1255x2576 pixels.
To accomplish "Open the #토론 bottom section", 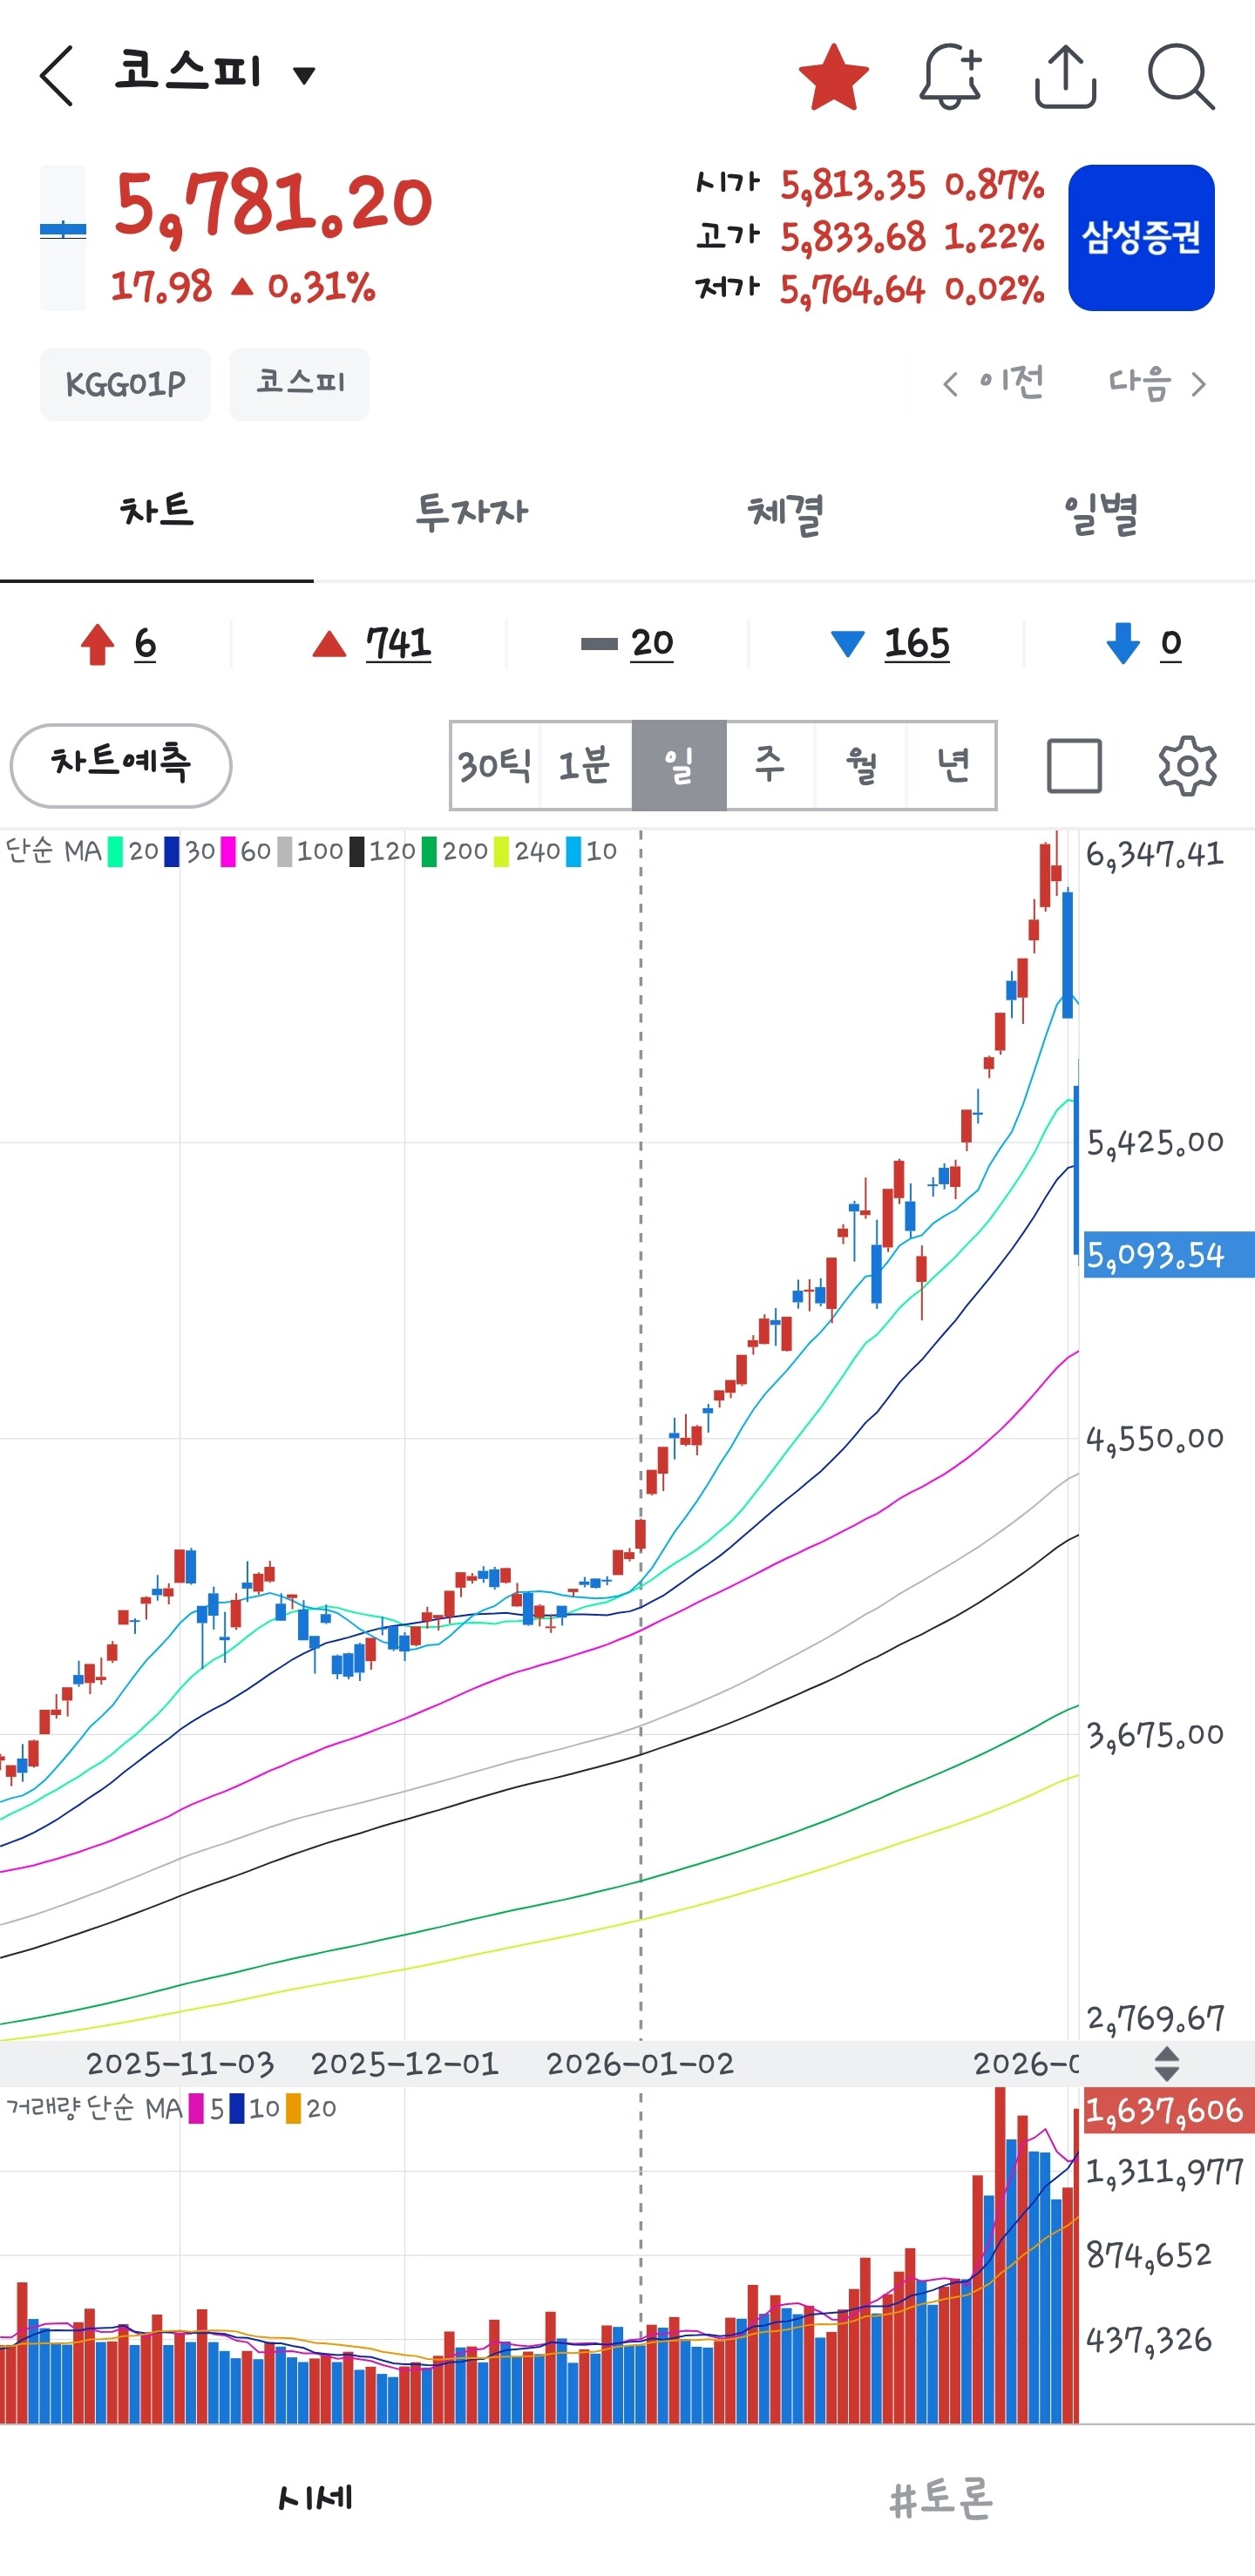I will (940, 2498).
